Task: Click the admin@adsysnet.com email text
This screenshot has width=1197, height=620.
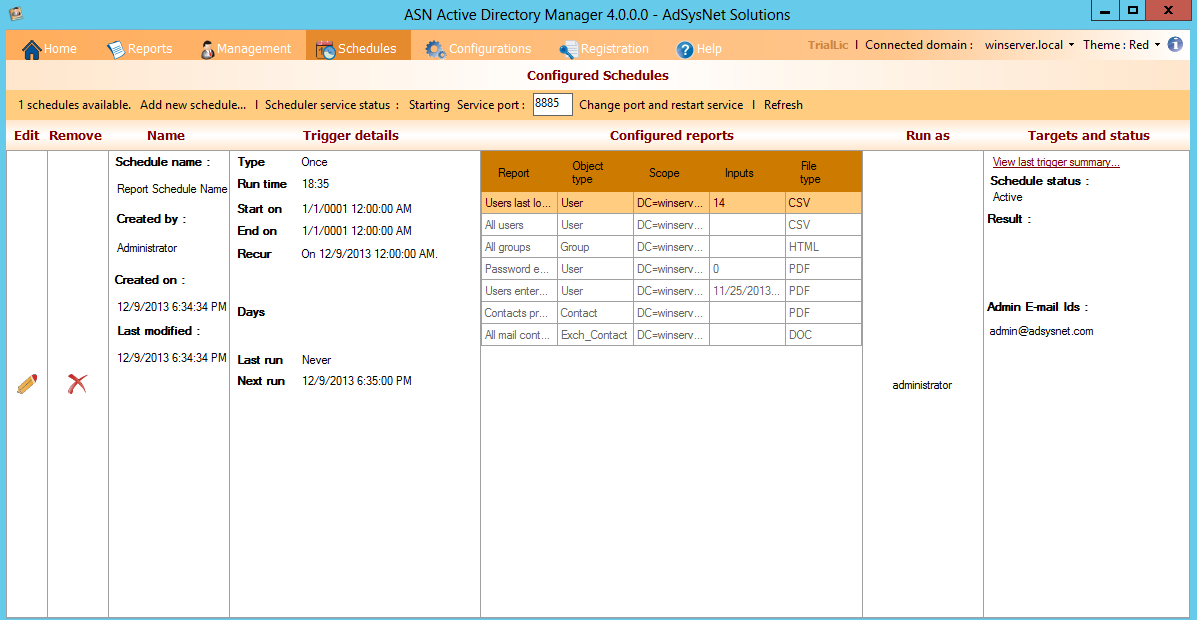Action: tap(1041, 331)
